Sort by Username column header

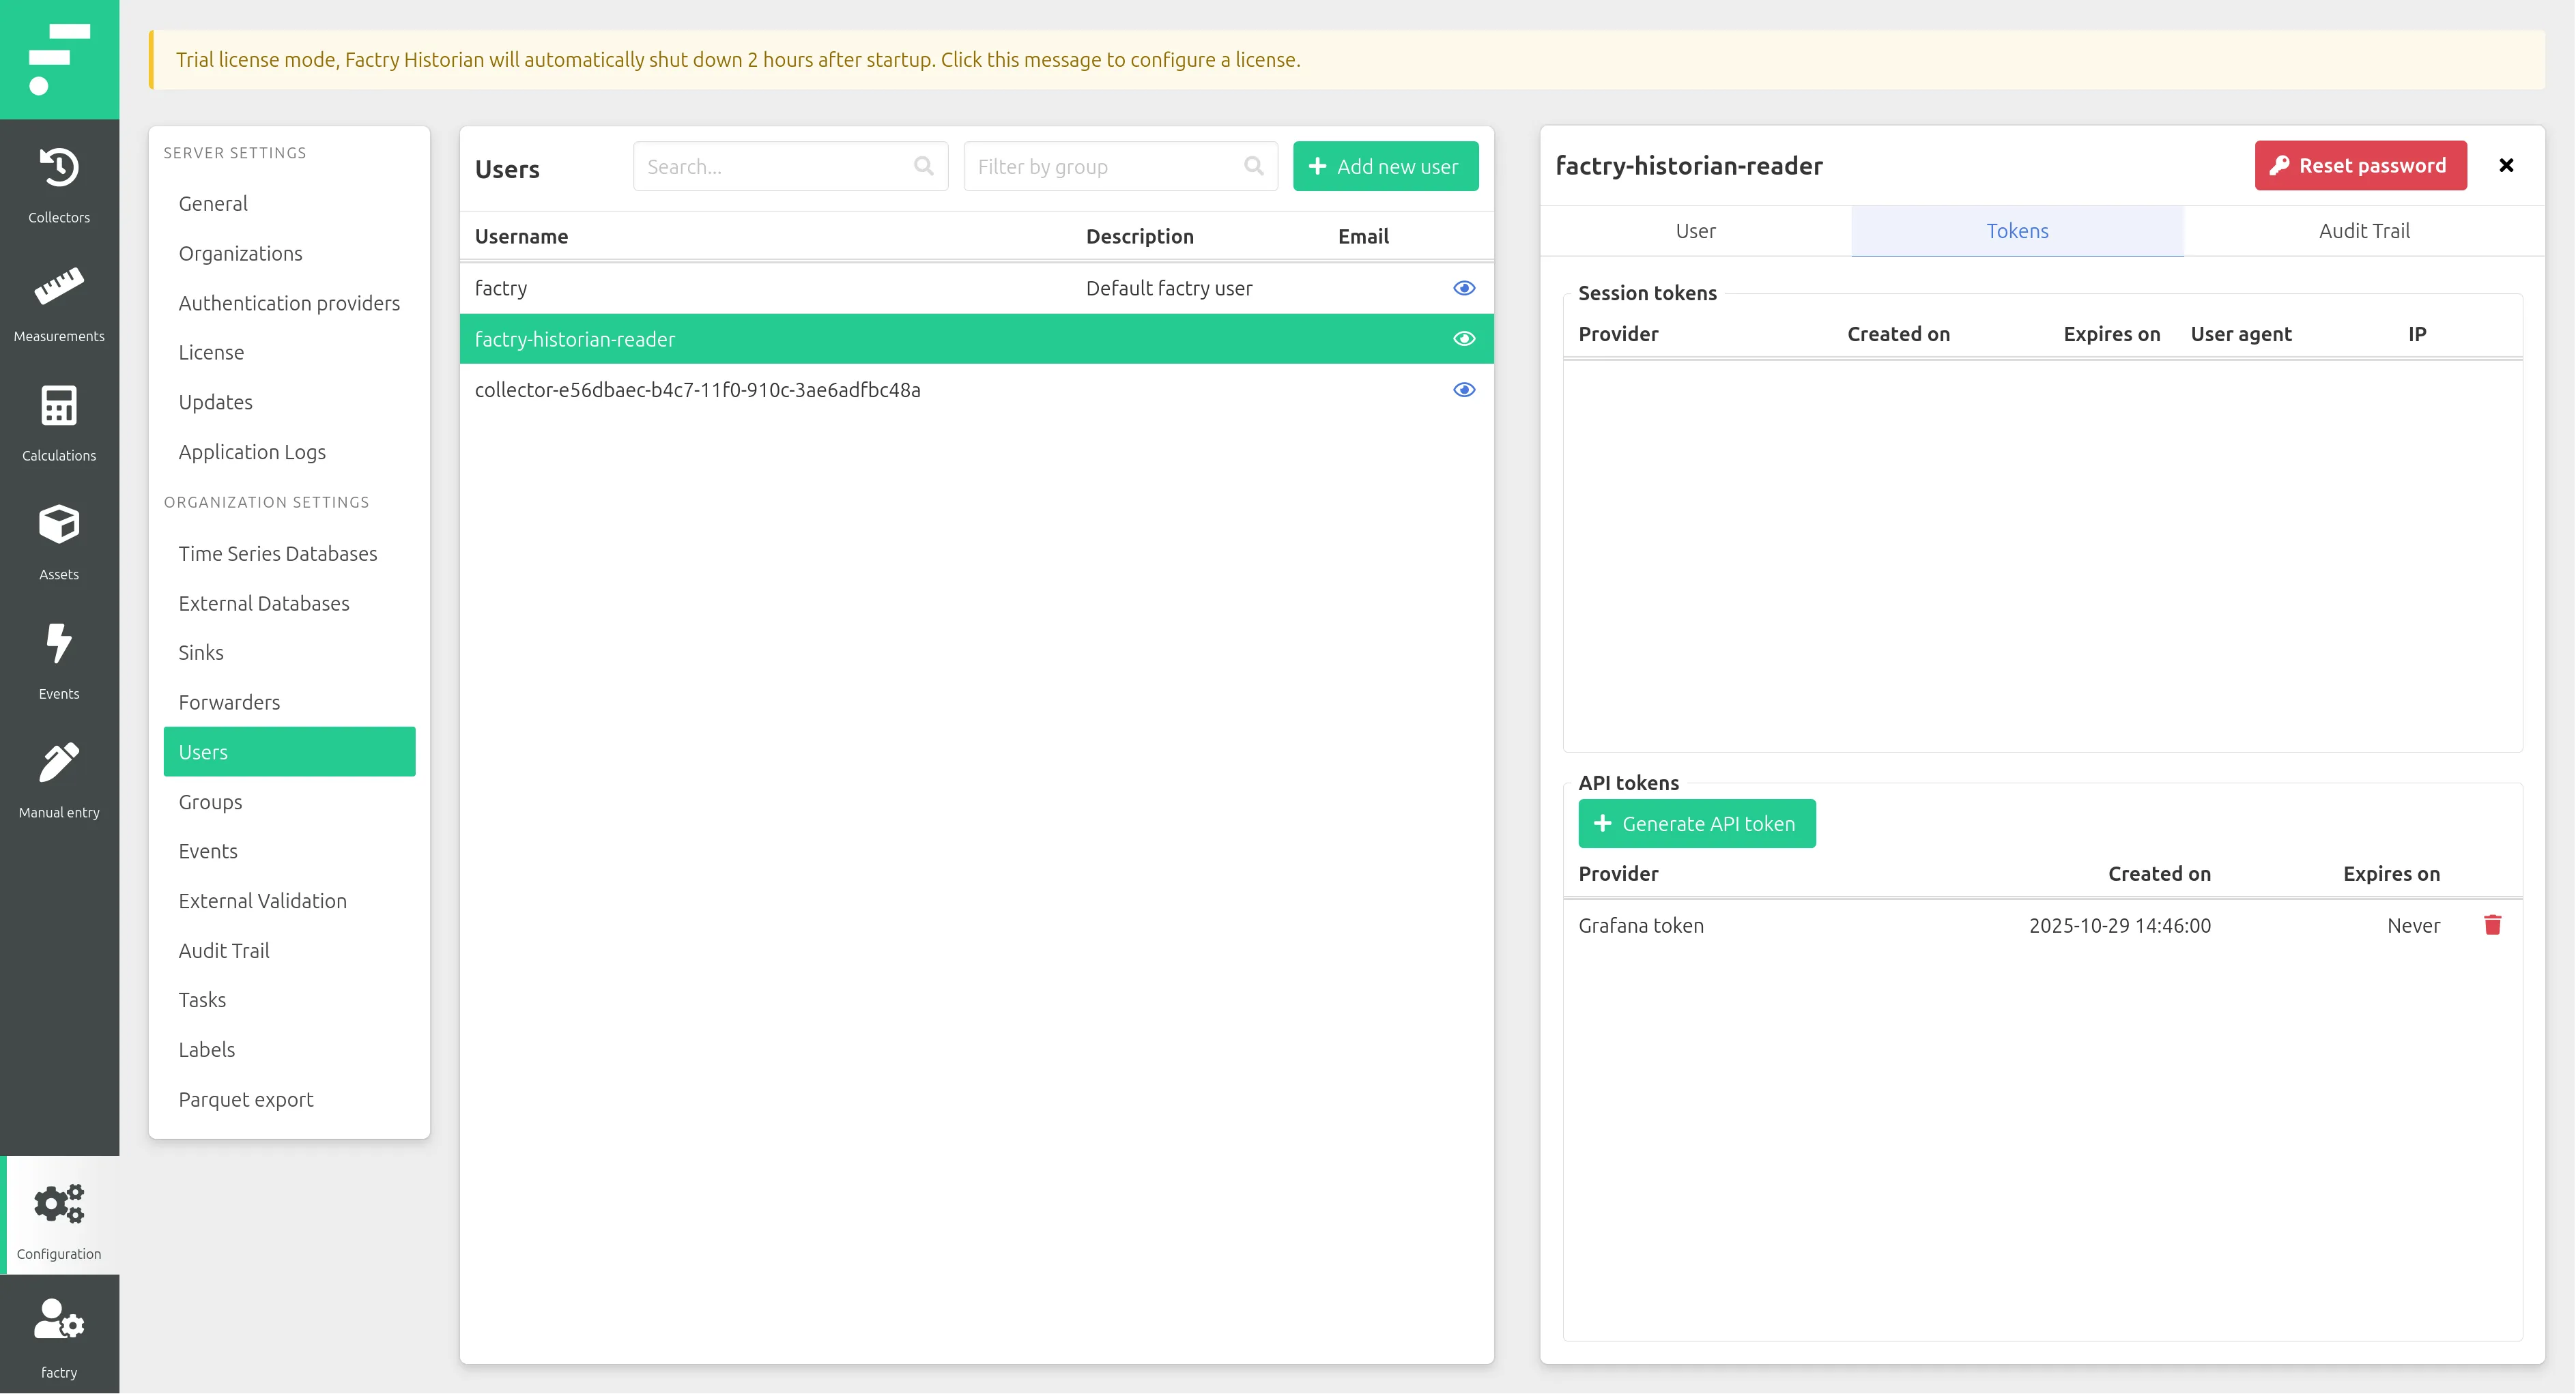click(521, 236)
